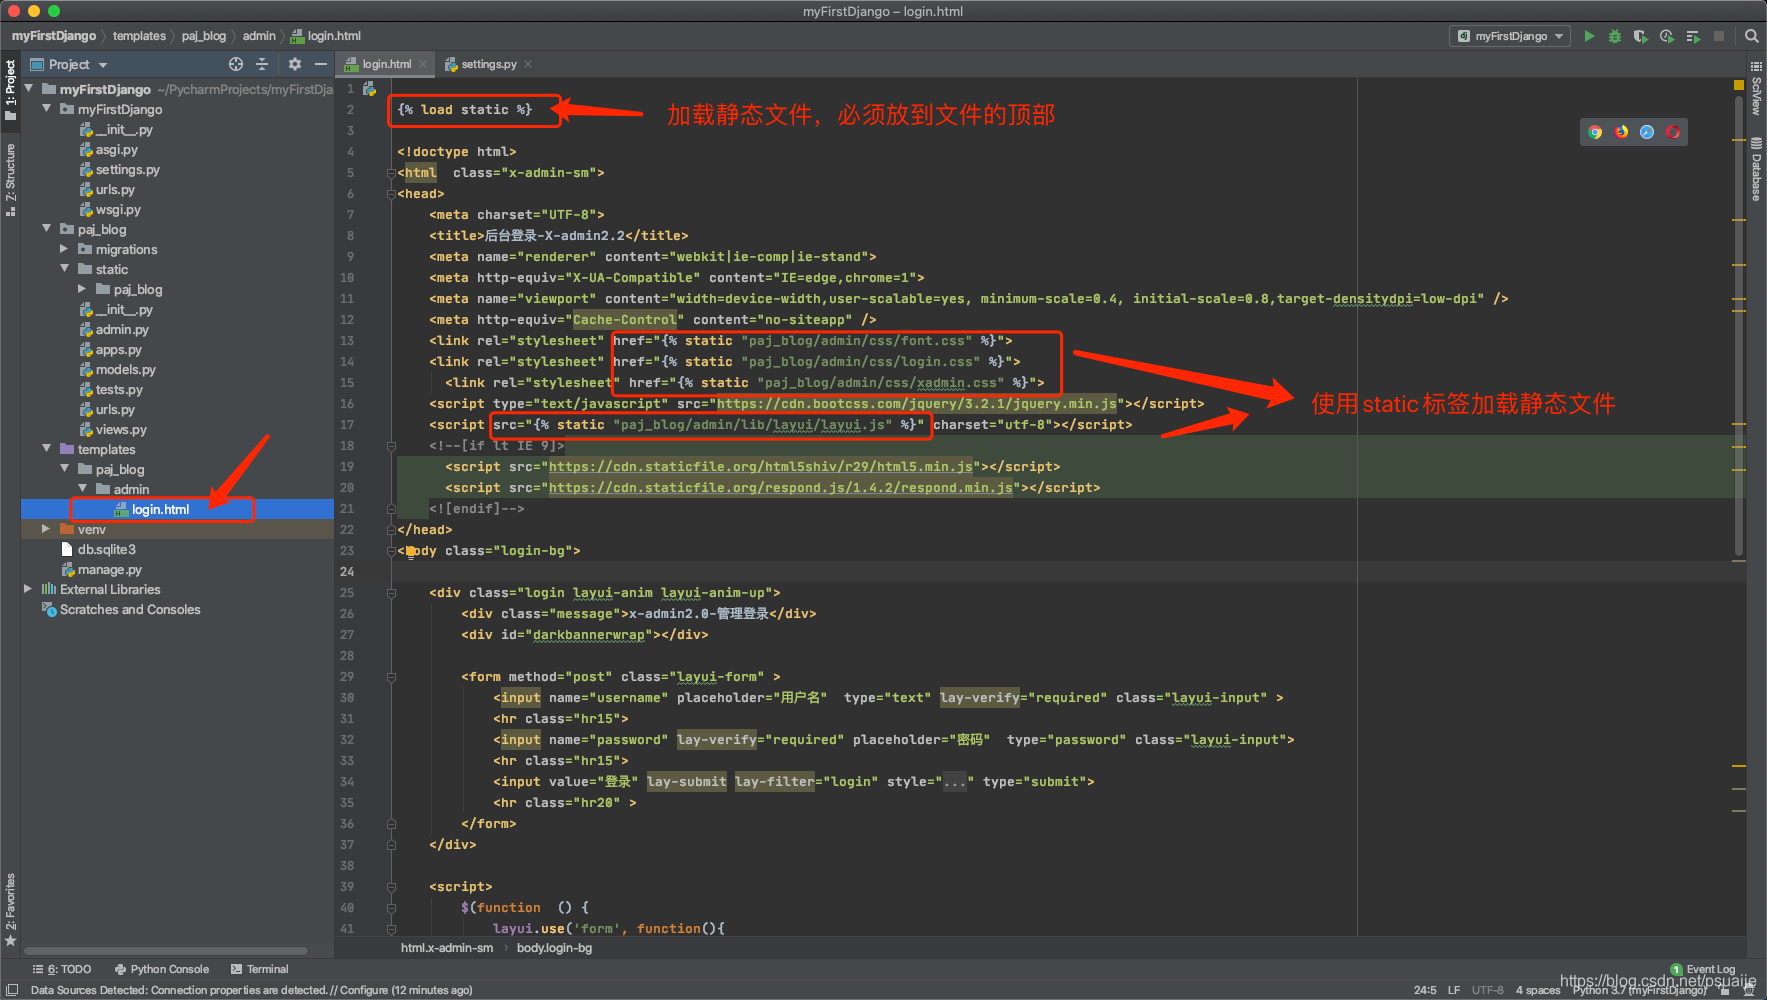Click the inspection warning indicator square
Image resolution: width=1767 pixels, height=1000 pixels.
1739,85
